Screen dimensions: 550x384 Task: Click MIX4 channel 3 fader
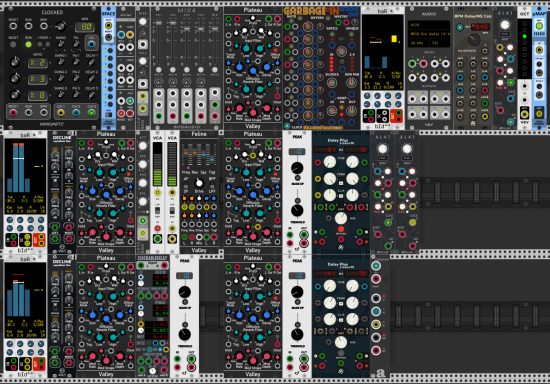point(187,28)
